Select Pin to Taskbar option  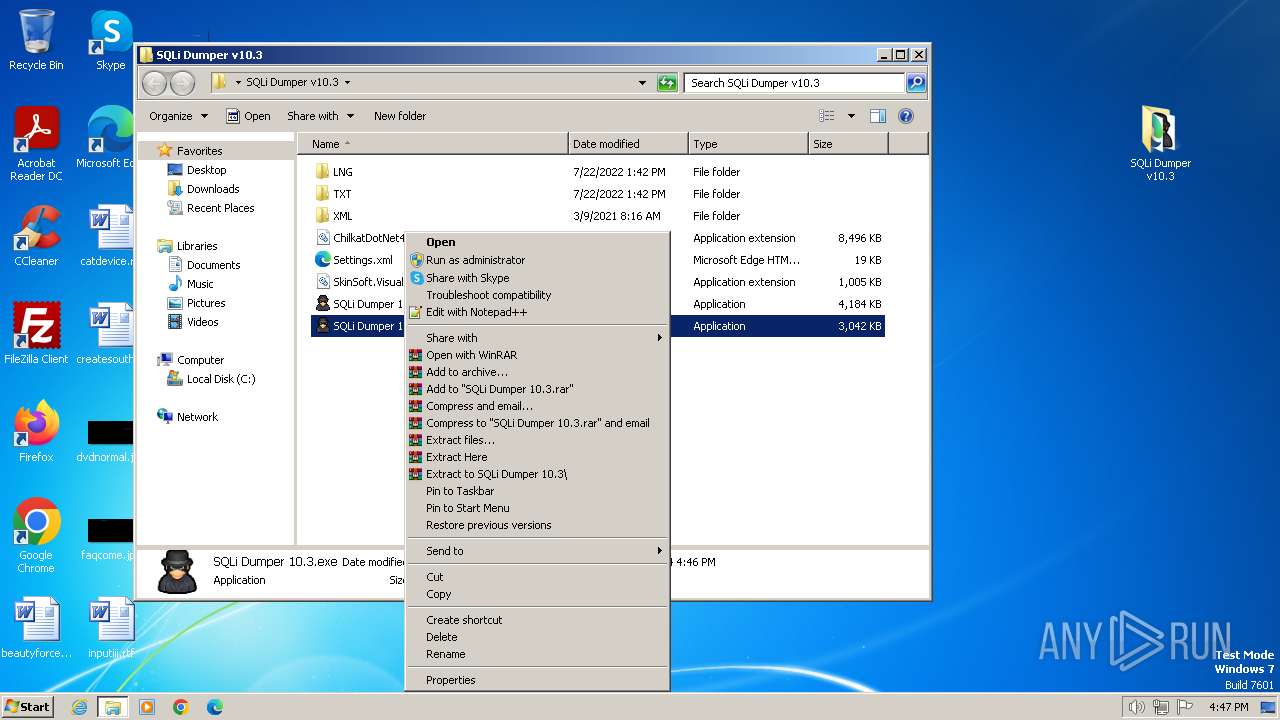(537, 491)
